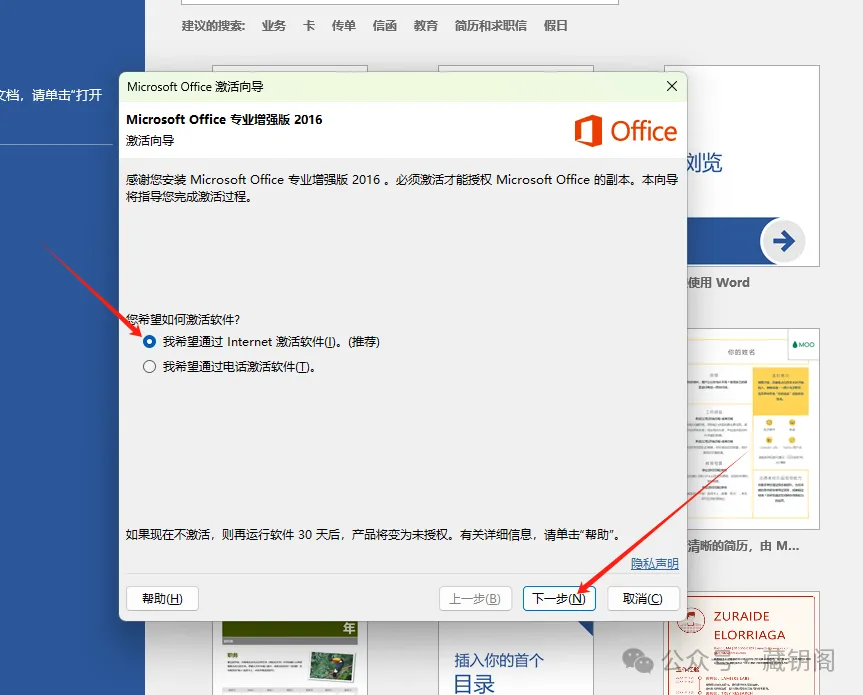Click the MOO logo badge on template

click(x=804, y=344)
